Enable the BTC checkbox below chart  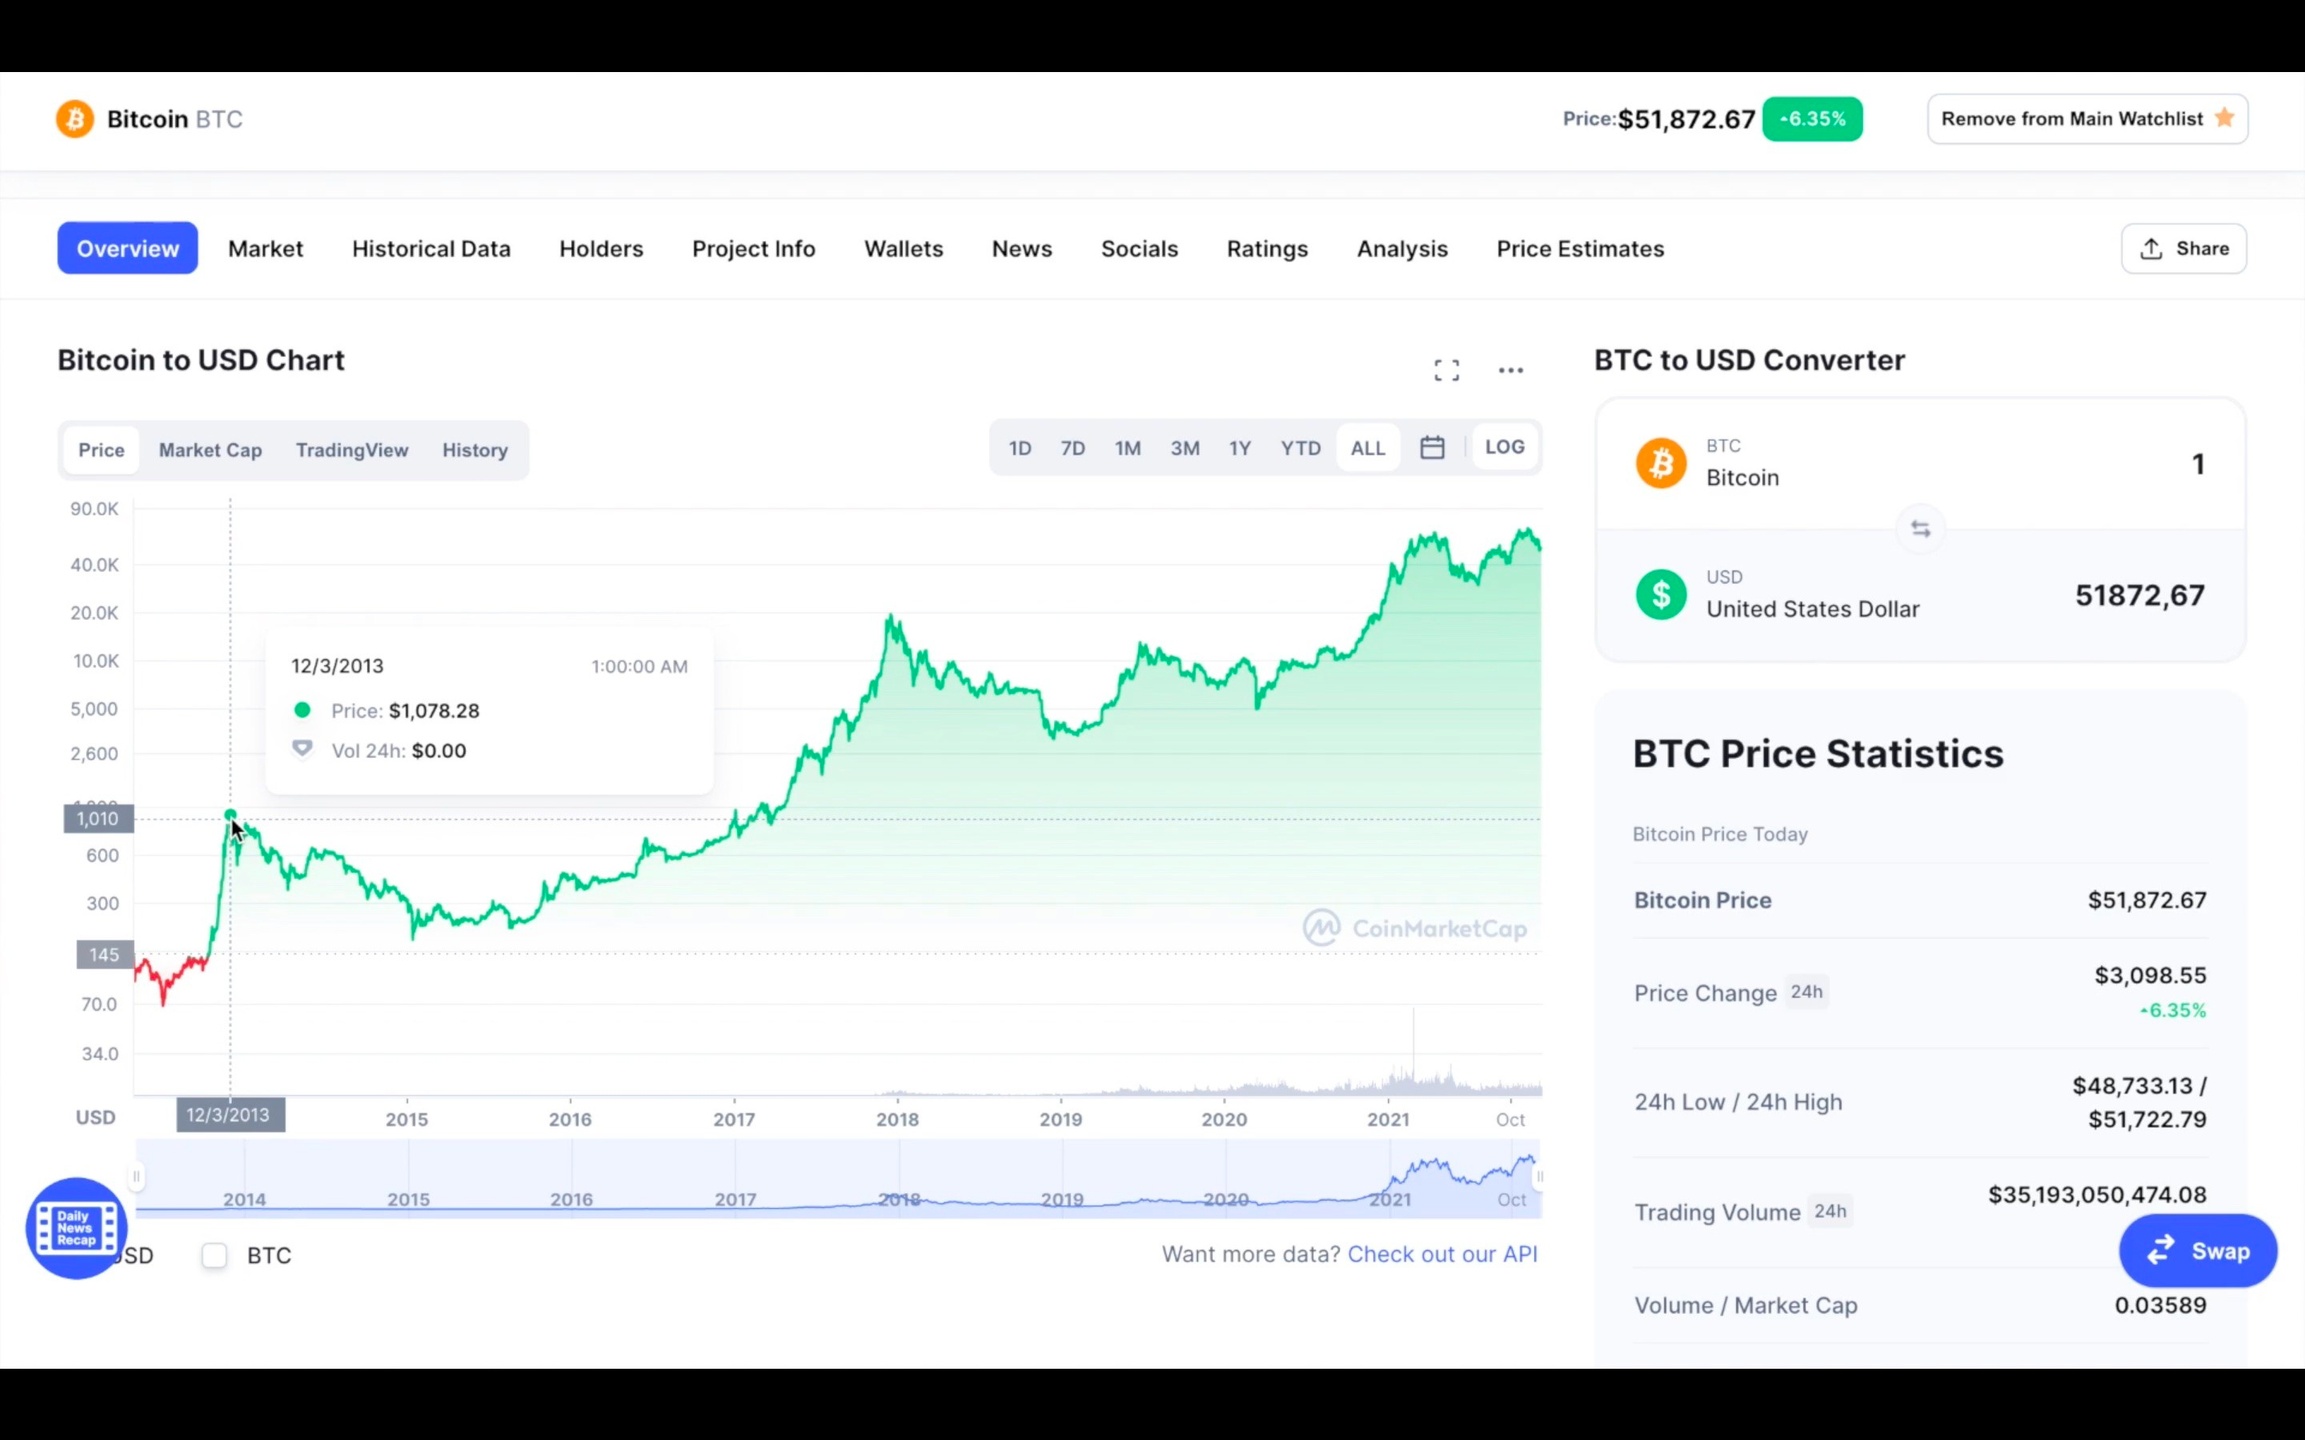point(214,1255)
